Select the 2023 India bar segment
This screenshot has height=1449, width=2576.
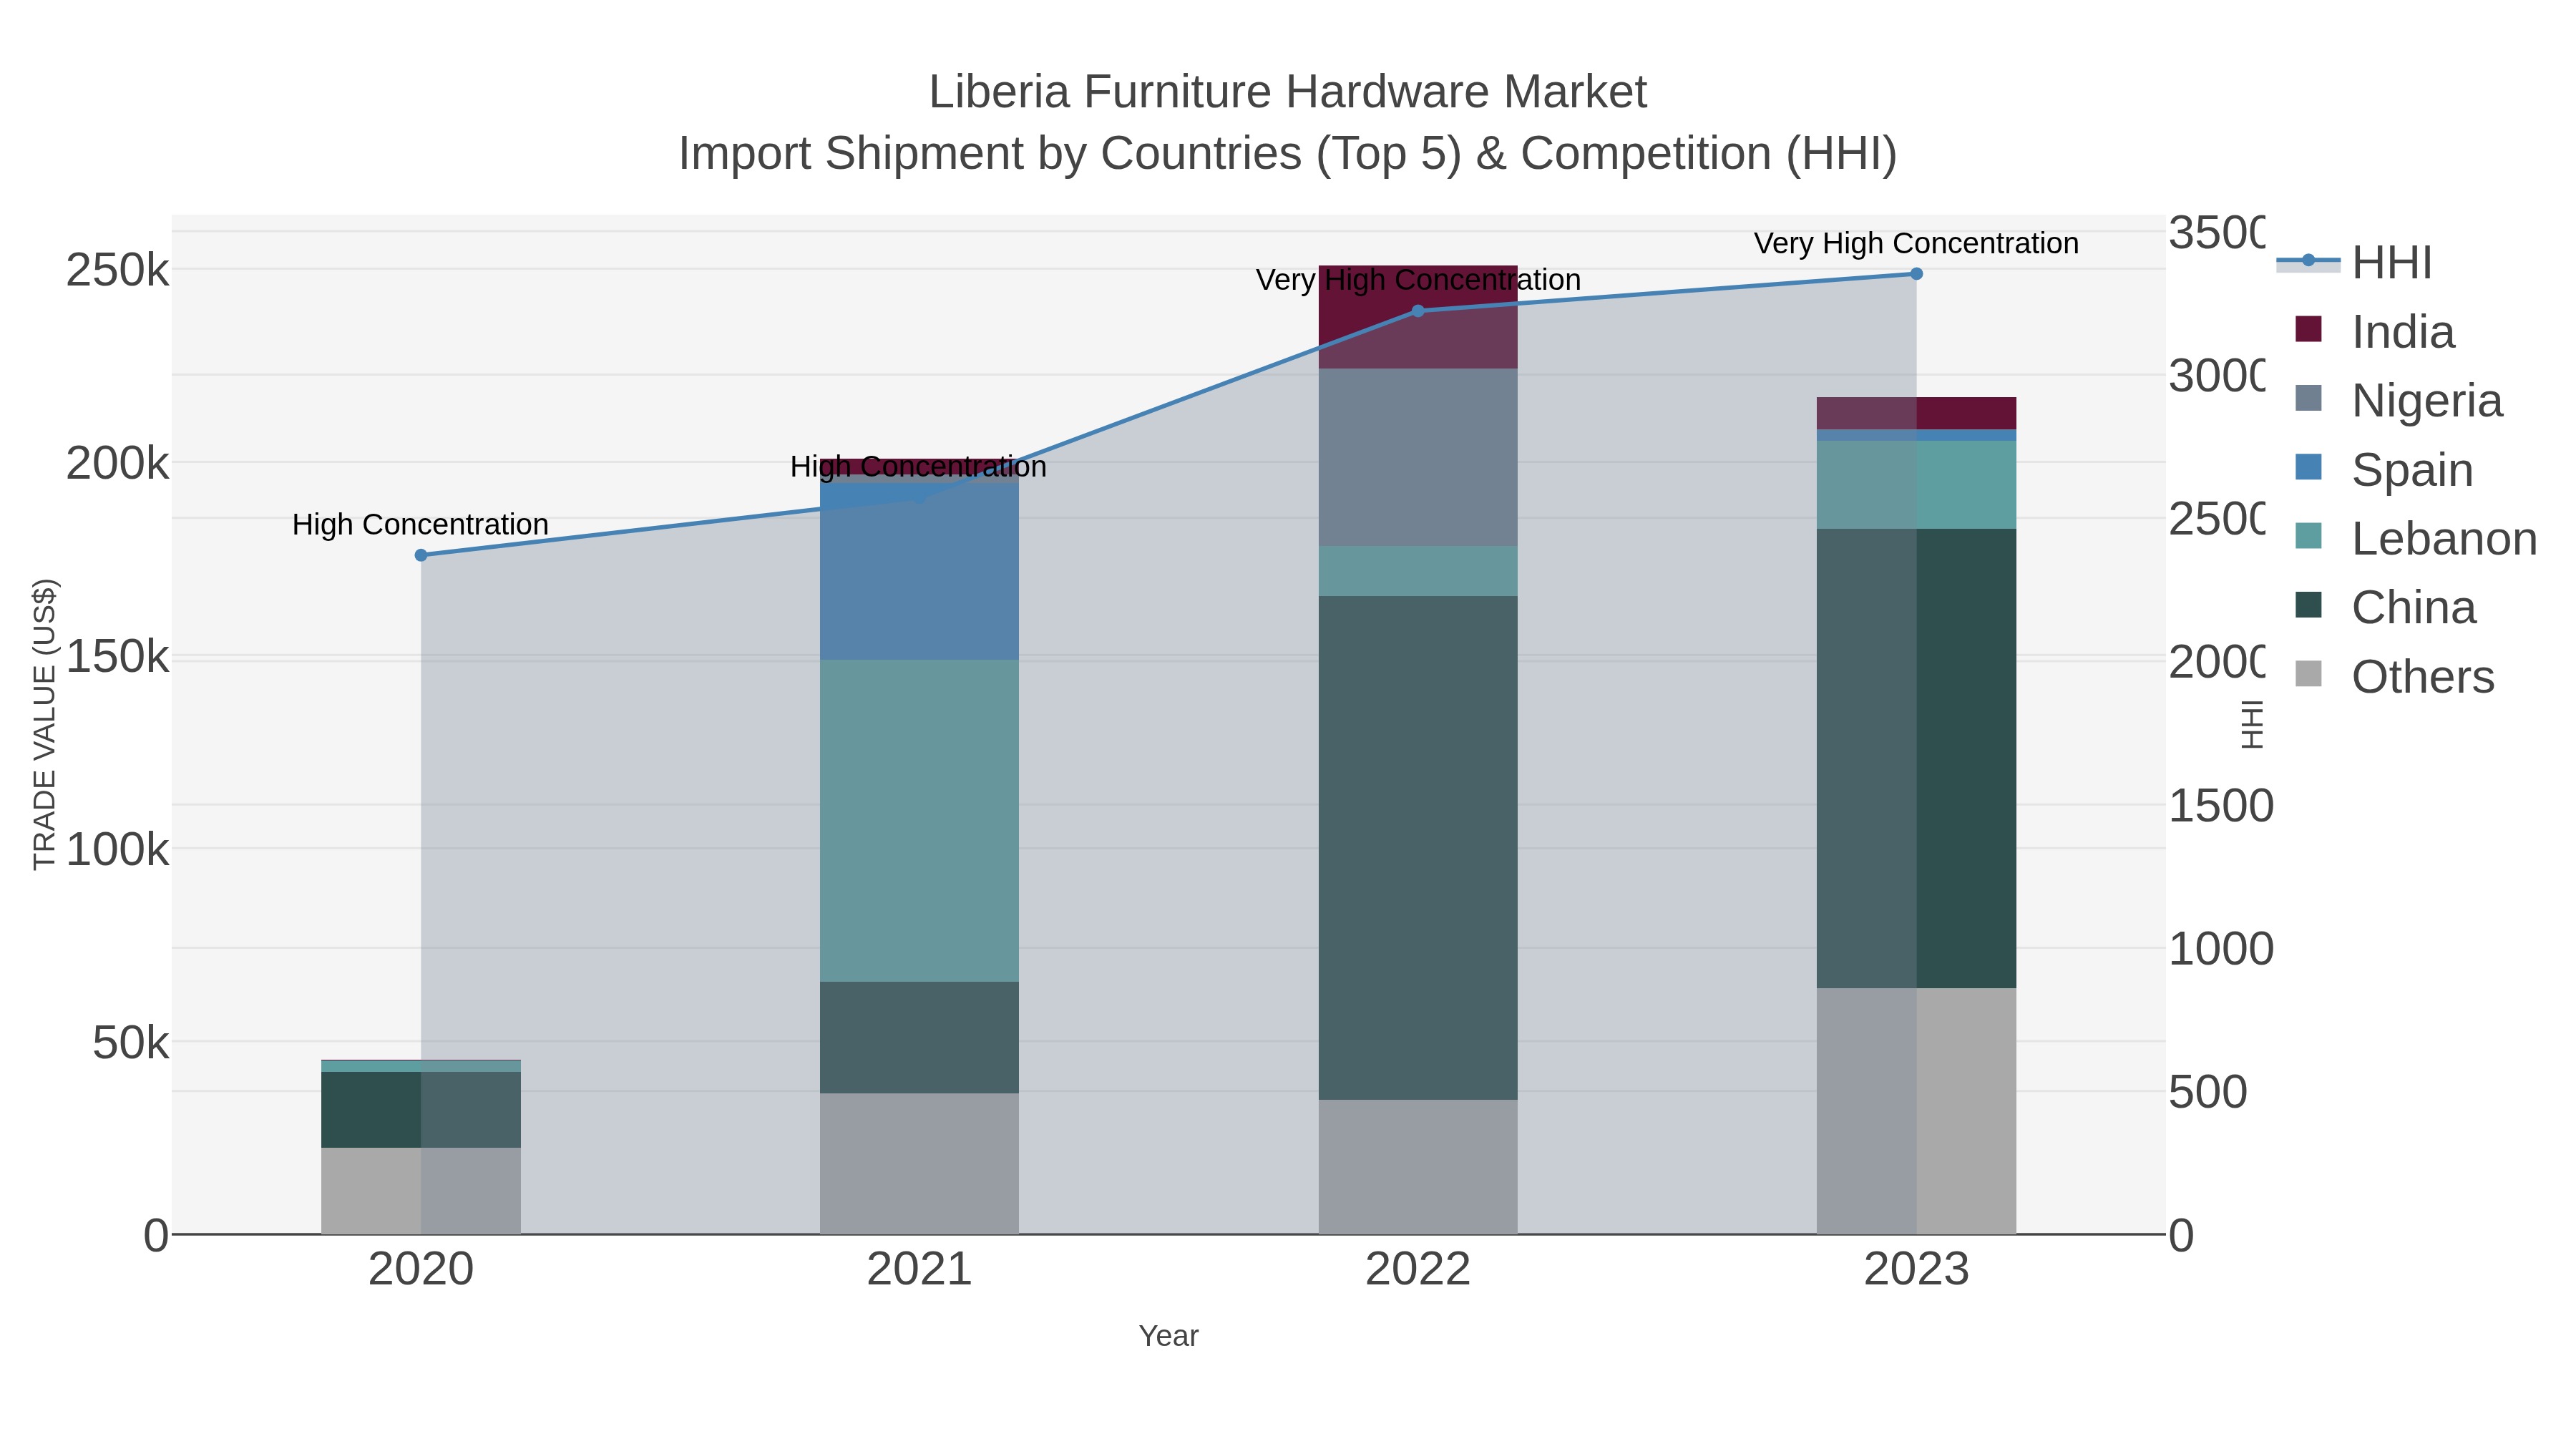coord(1916,414)
